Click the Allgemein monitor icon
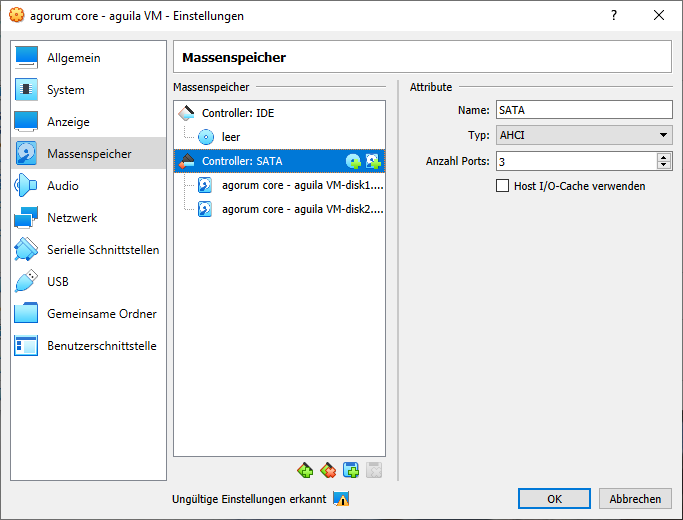The image size is (683, 520). (x=26, y=57)
